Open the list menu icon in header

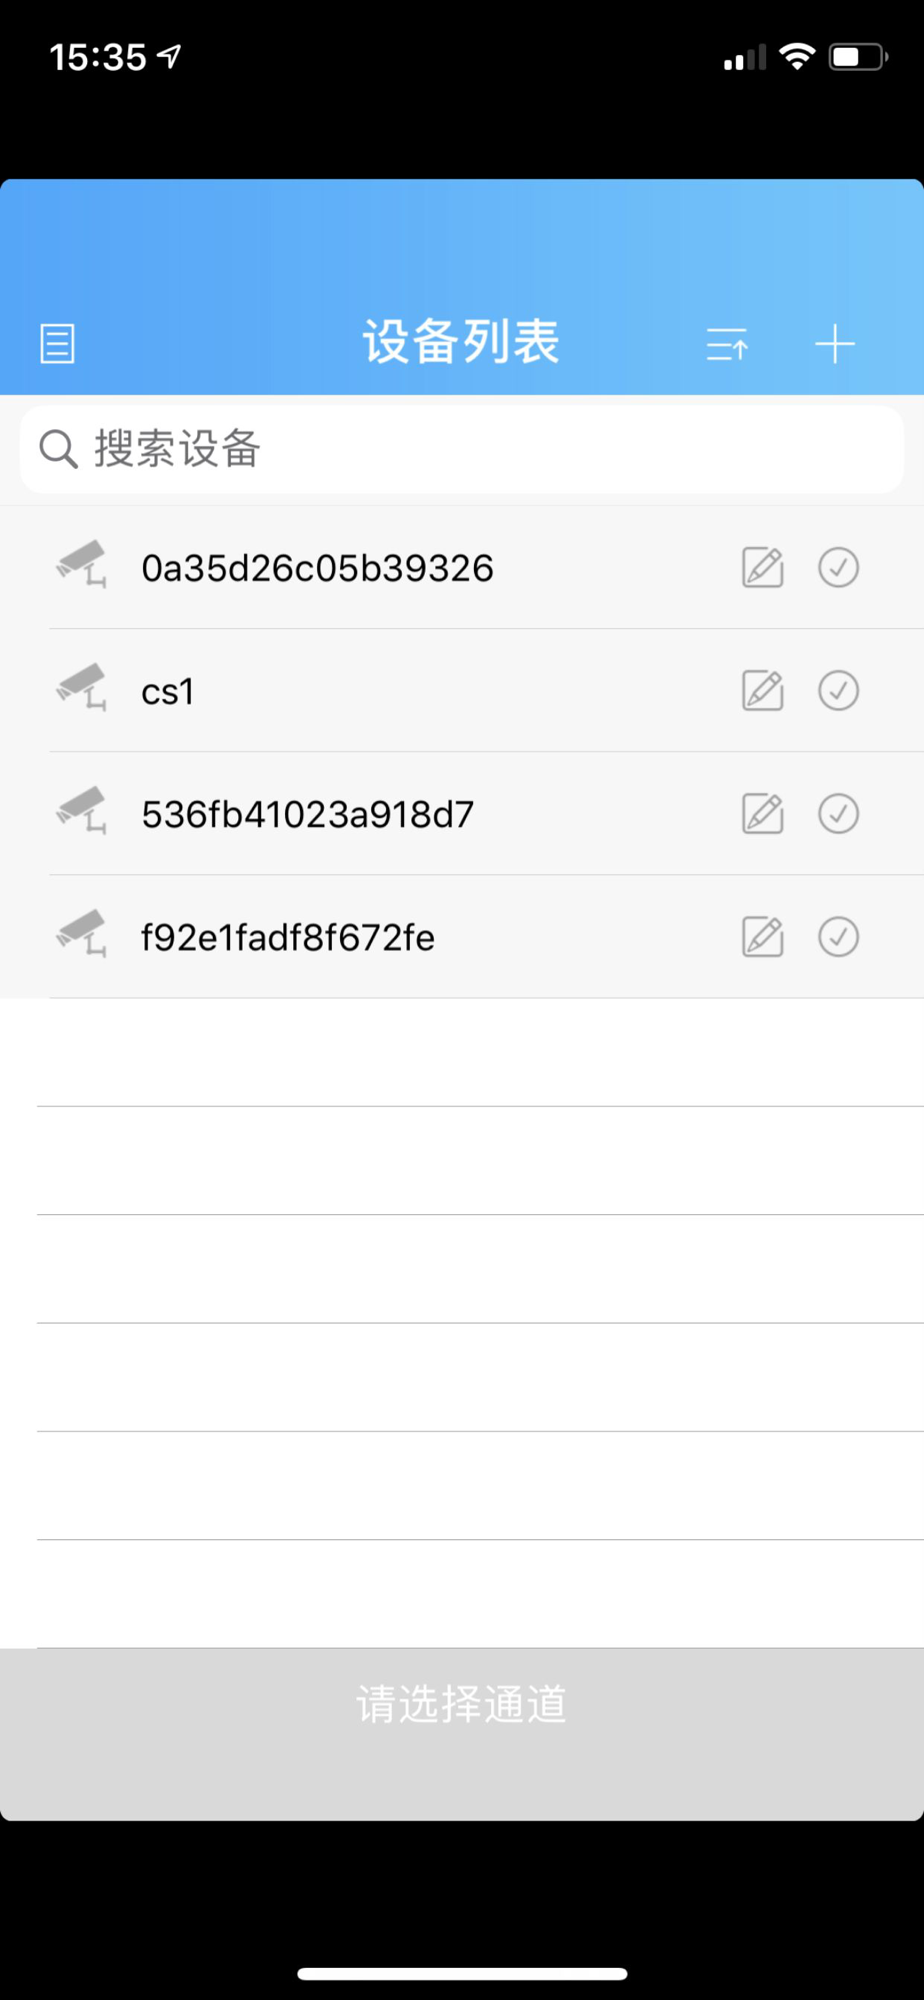coord(57,344)
